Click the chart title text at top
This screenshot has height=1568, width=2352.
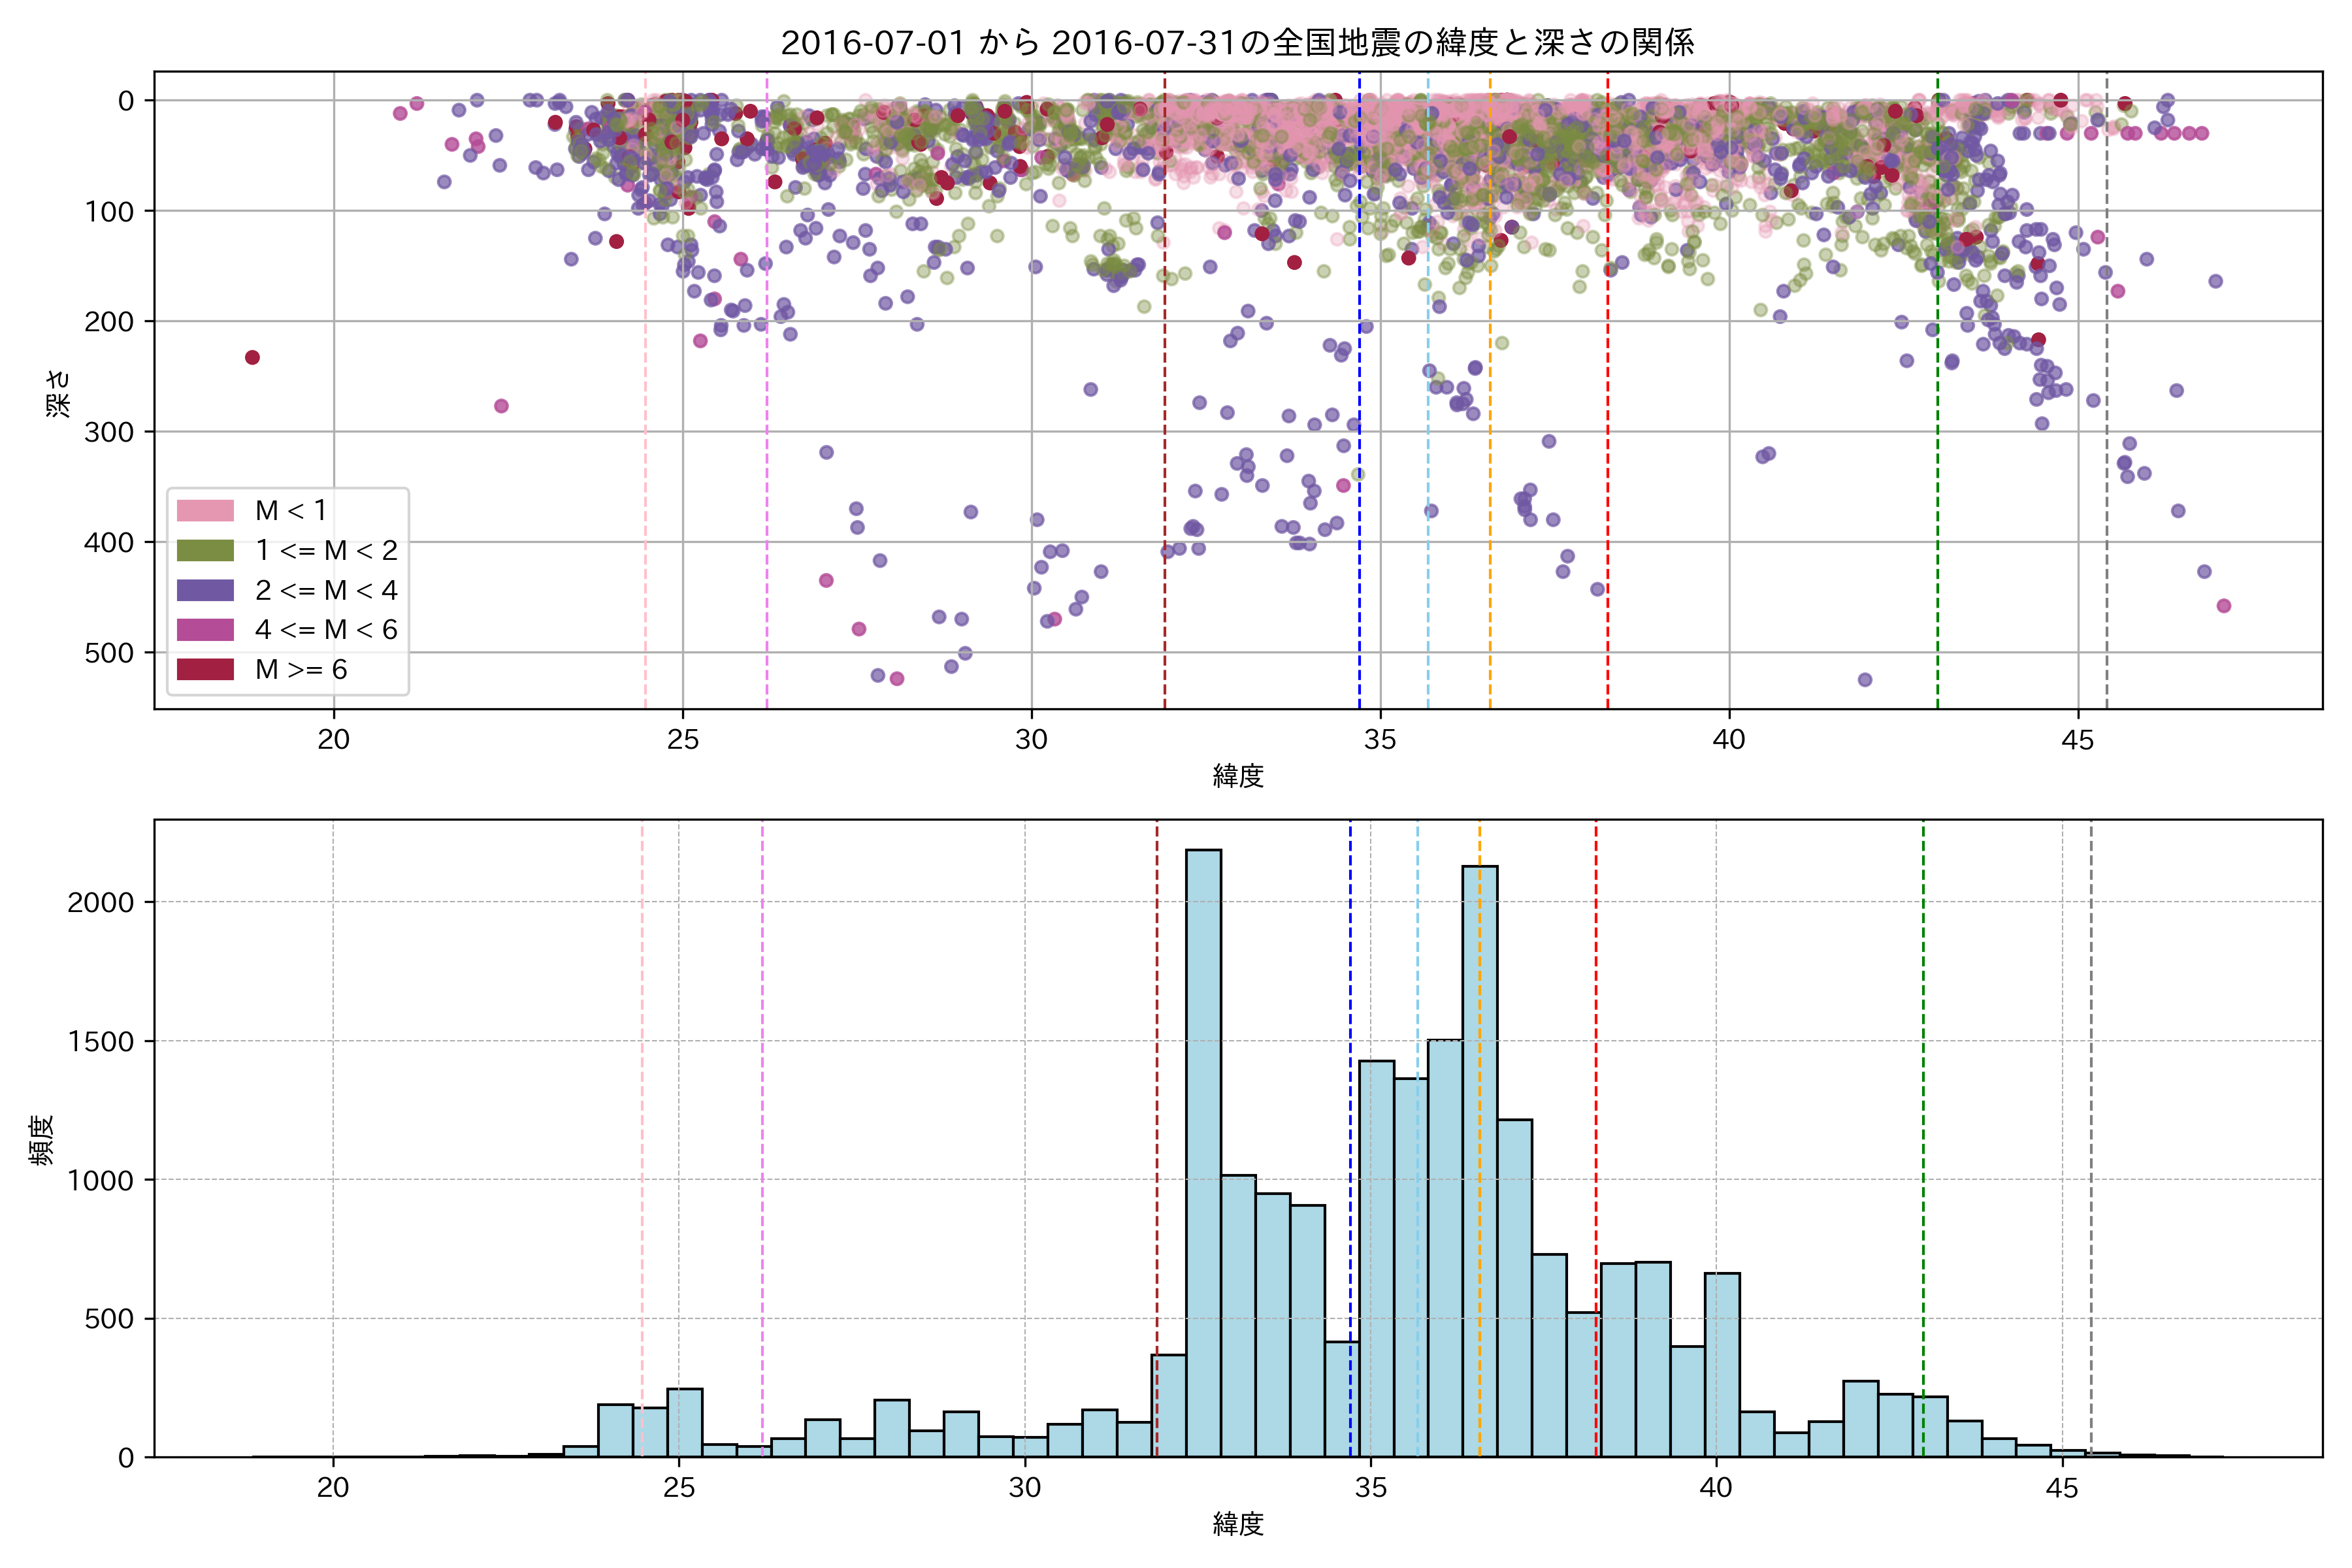coord(1237,43)
